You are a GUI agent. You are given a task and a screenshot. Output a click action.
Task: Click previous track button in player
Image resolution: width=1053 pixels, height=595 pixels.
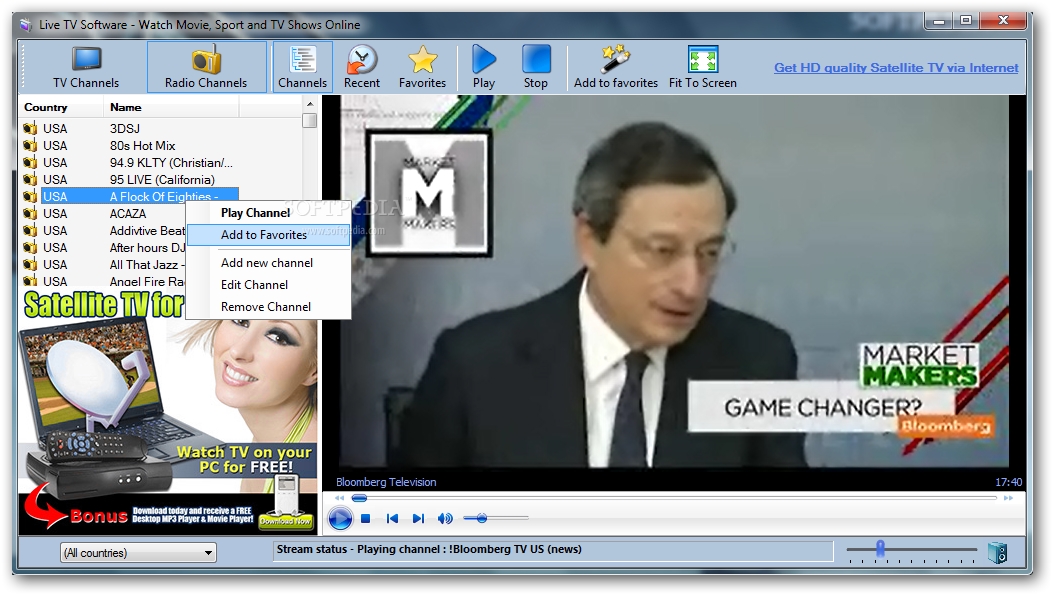(393, 518)
